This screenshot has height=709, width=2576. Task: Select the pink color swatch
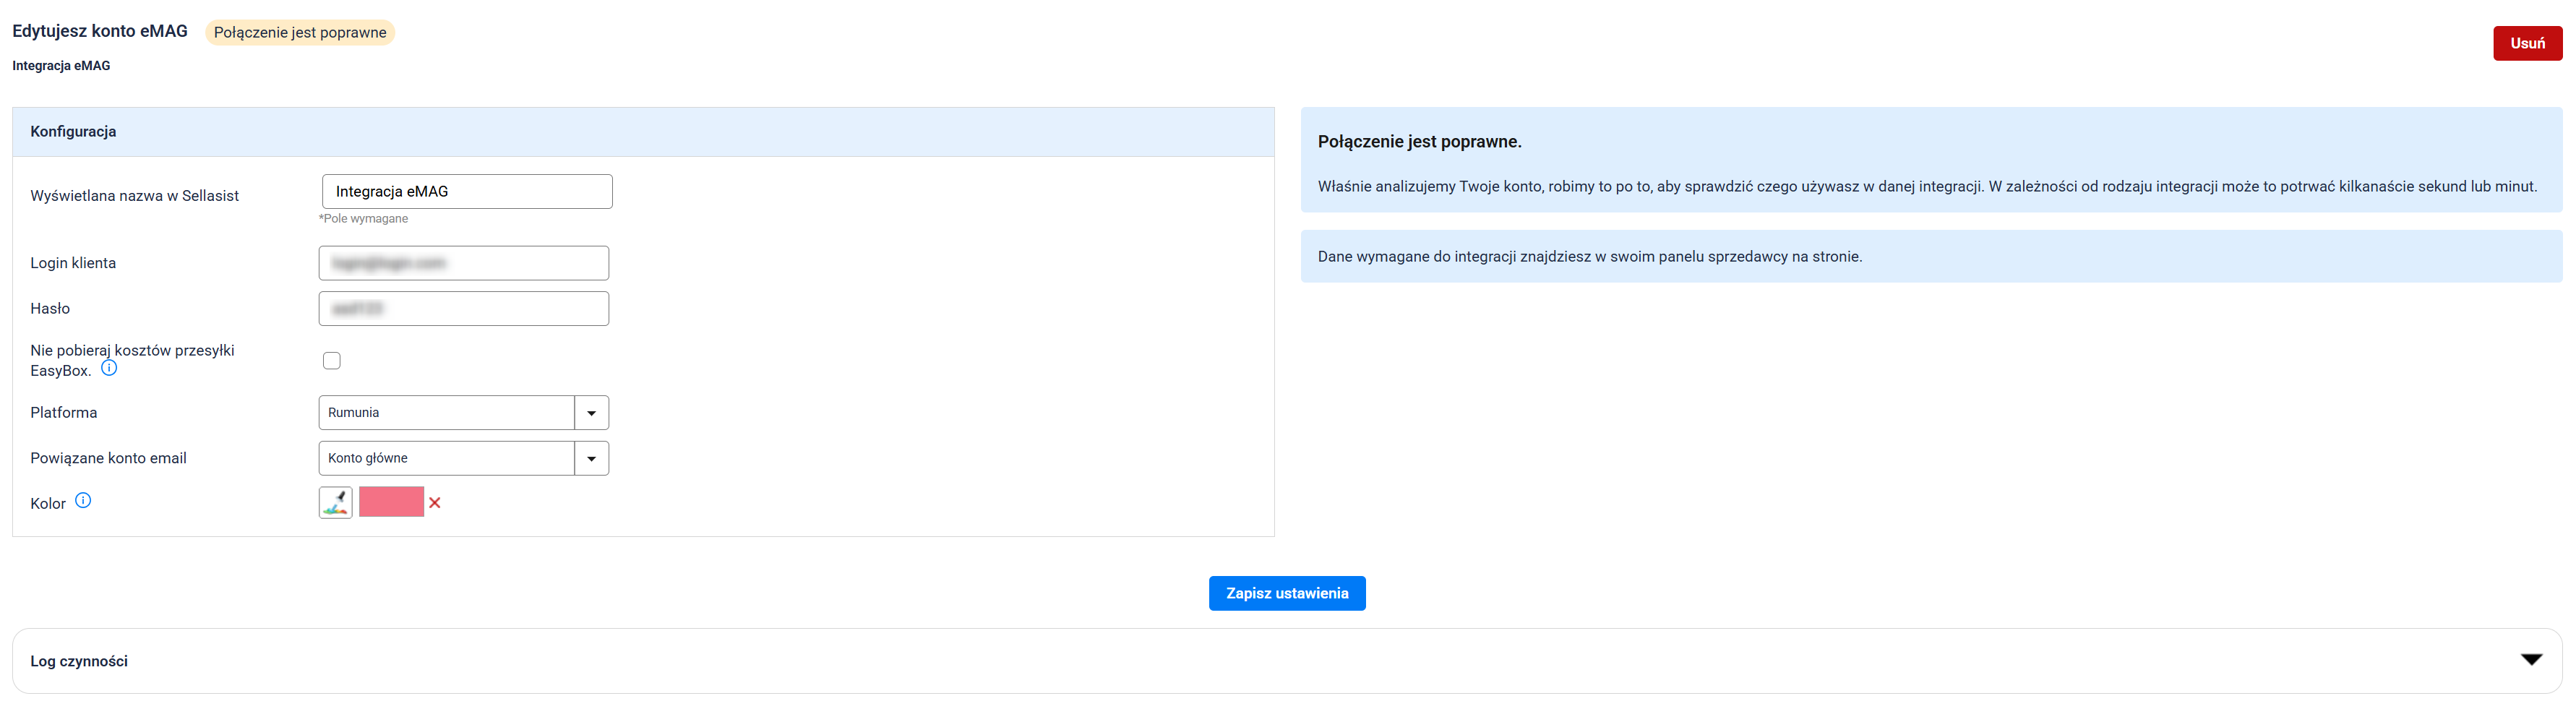[x=391, y=502]
